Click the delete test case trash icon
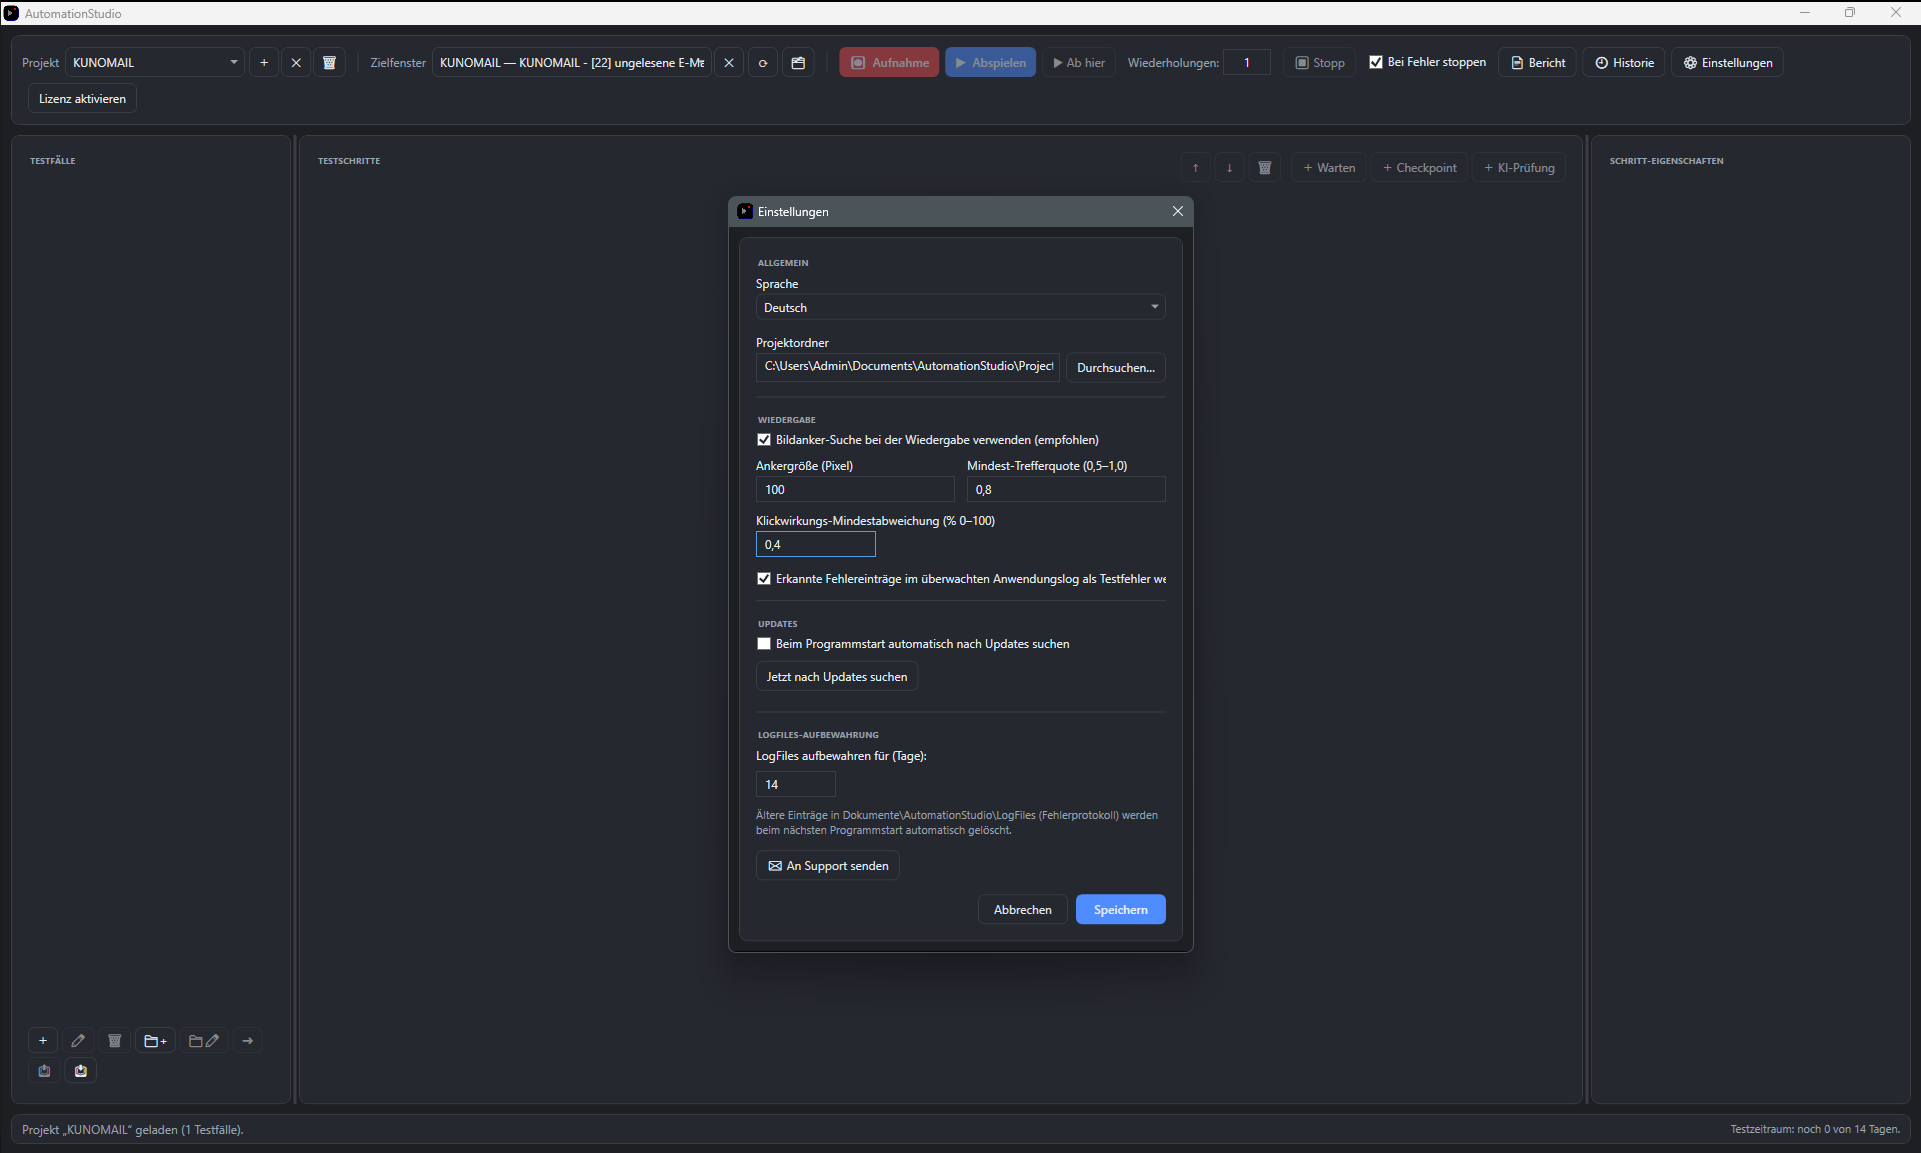Image resolution: width=1921 pixels, height=1153 pixels. [115, 1041]
